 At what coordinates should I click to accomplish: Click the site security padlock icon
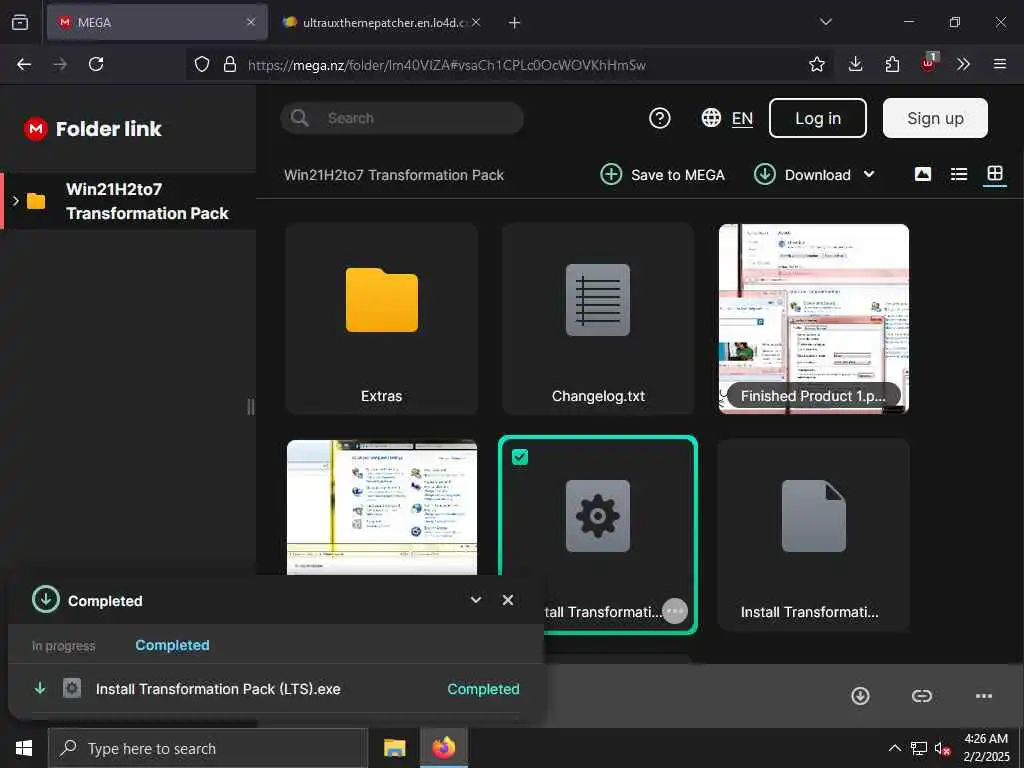pos(229,64)
